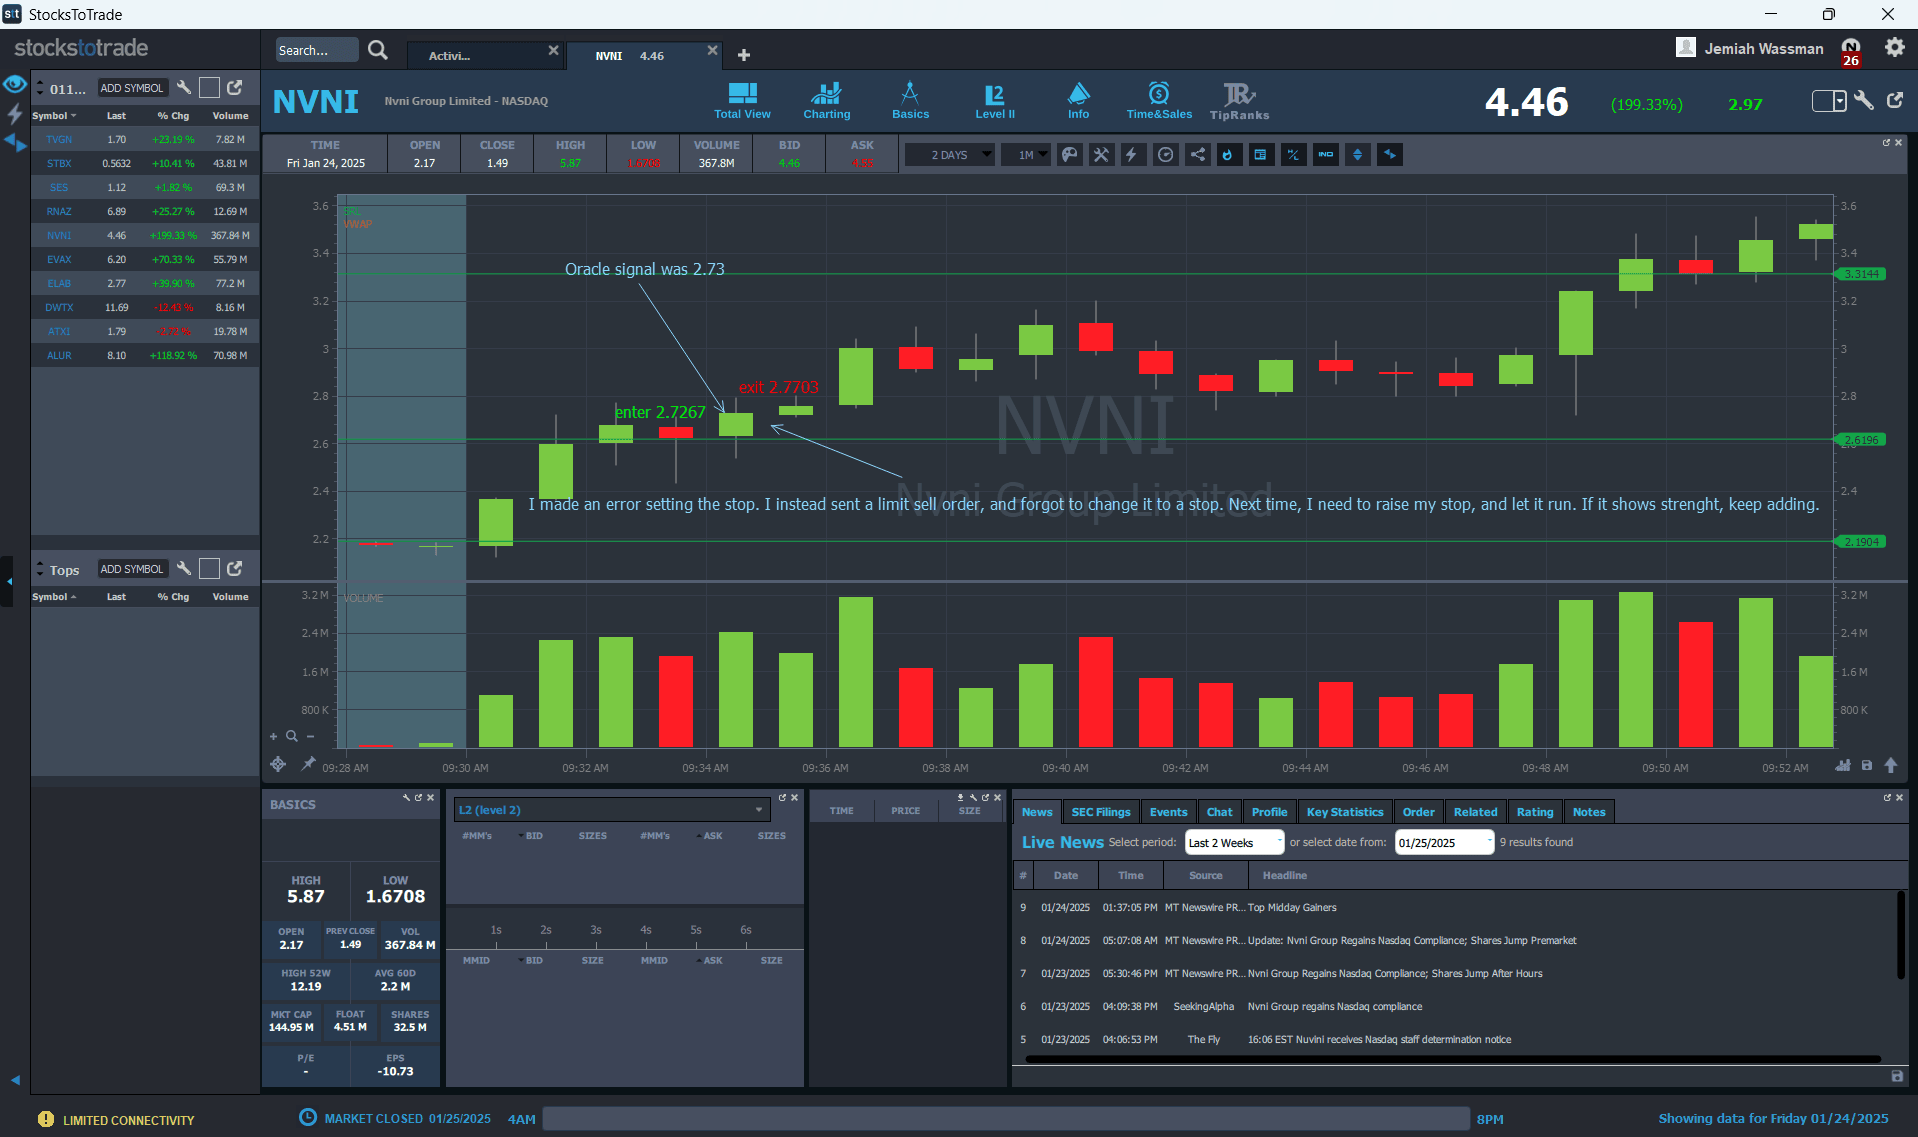Toggle the up-down arrows chart icon
The height and width of the screenshot is (1137, 1918).
(1357, 155)
